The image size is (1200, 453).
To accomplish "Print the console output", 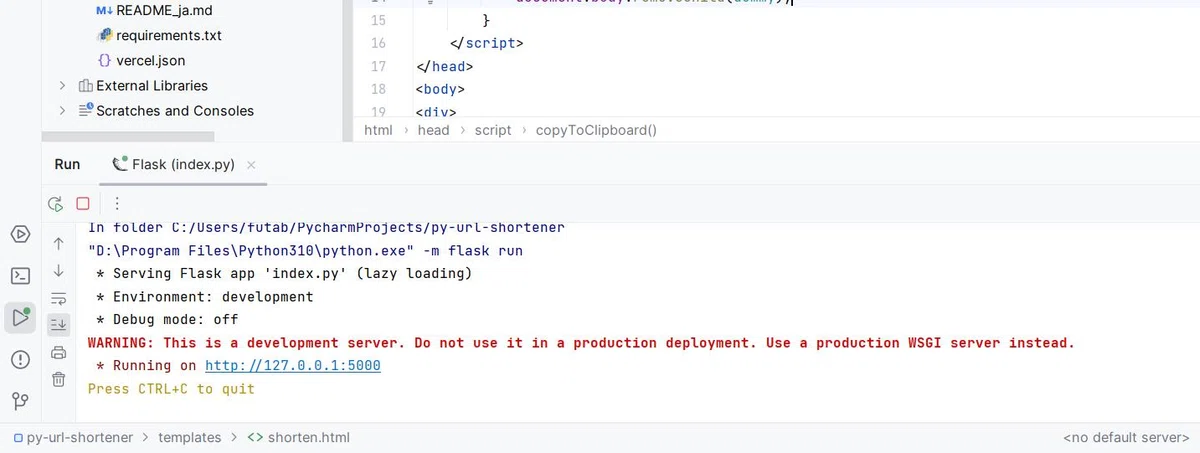I will pos(58,351).
